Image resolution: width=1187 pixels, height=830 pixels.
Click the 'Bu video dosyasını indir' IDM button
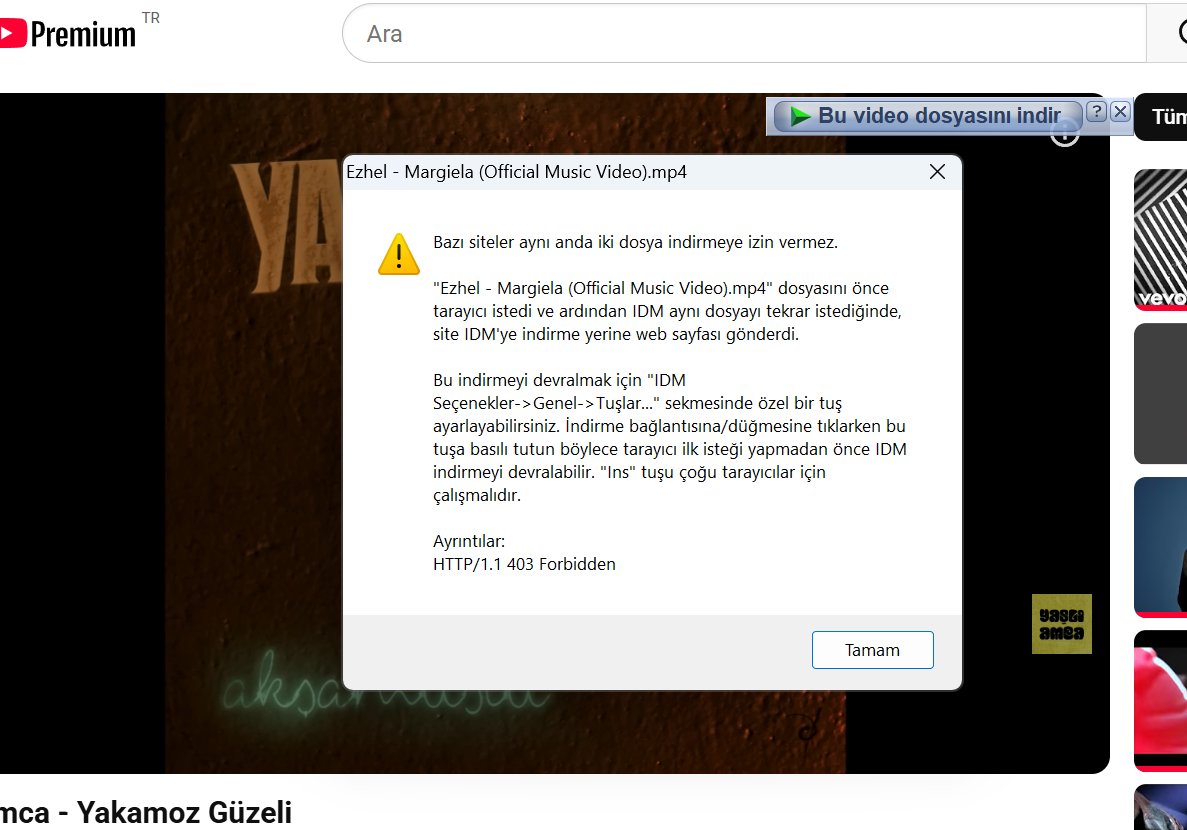point(927,116)
